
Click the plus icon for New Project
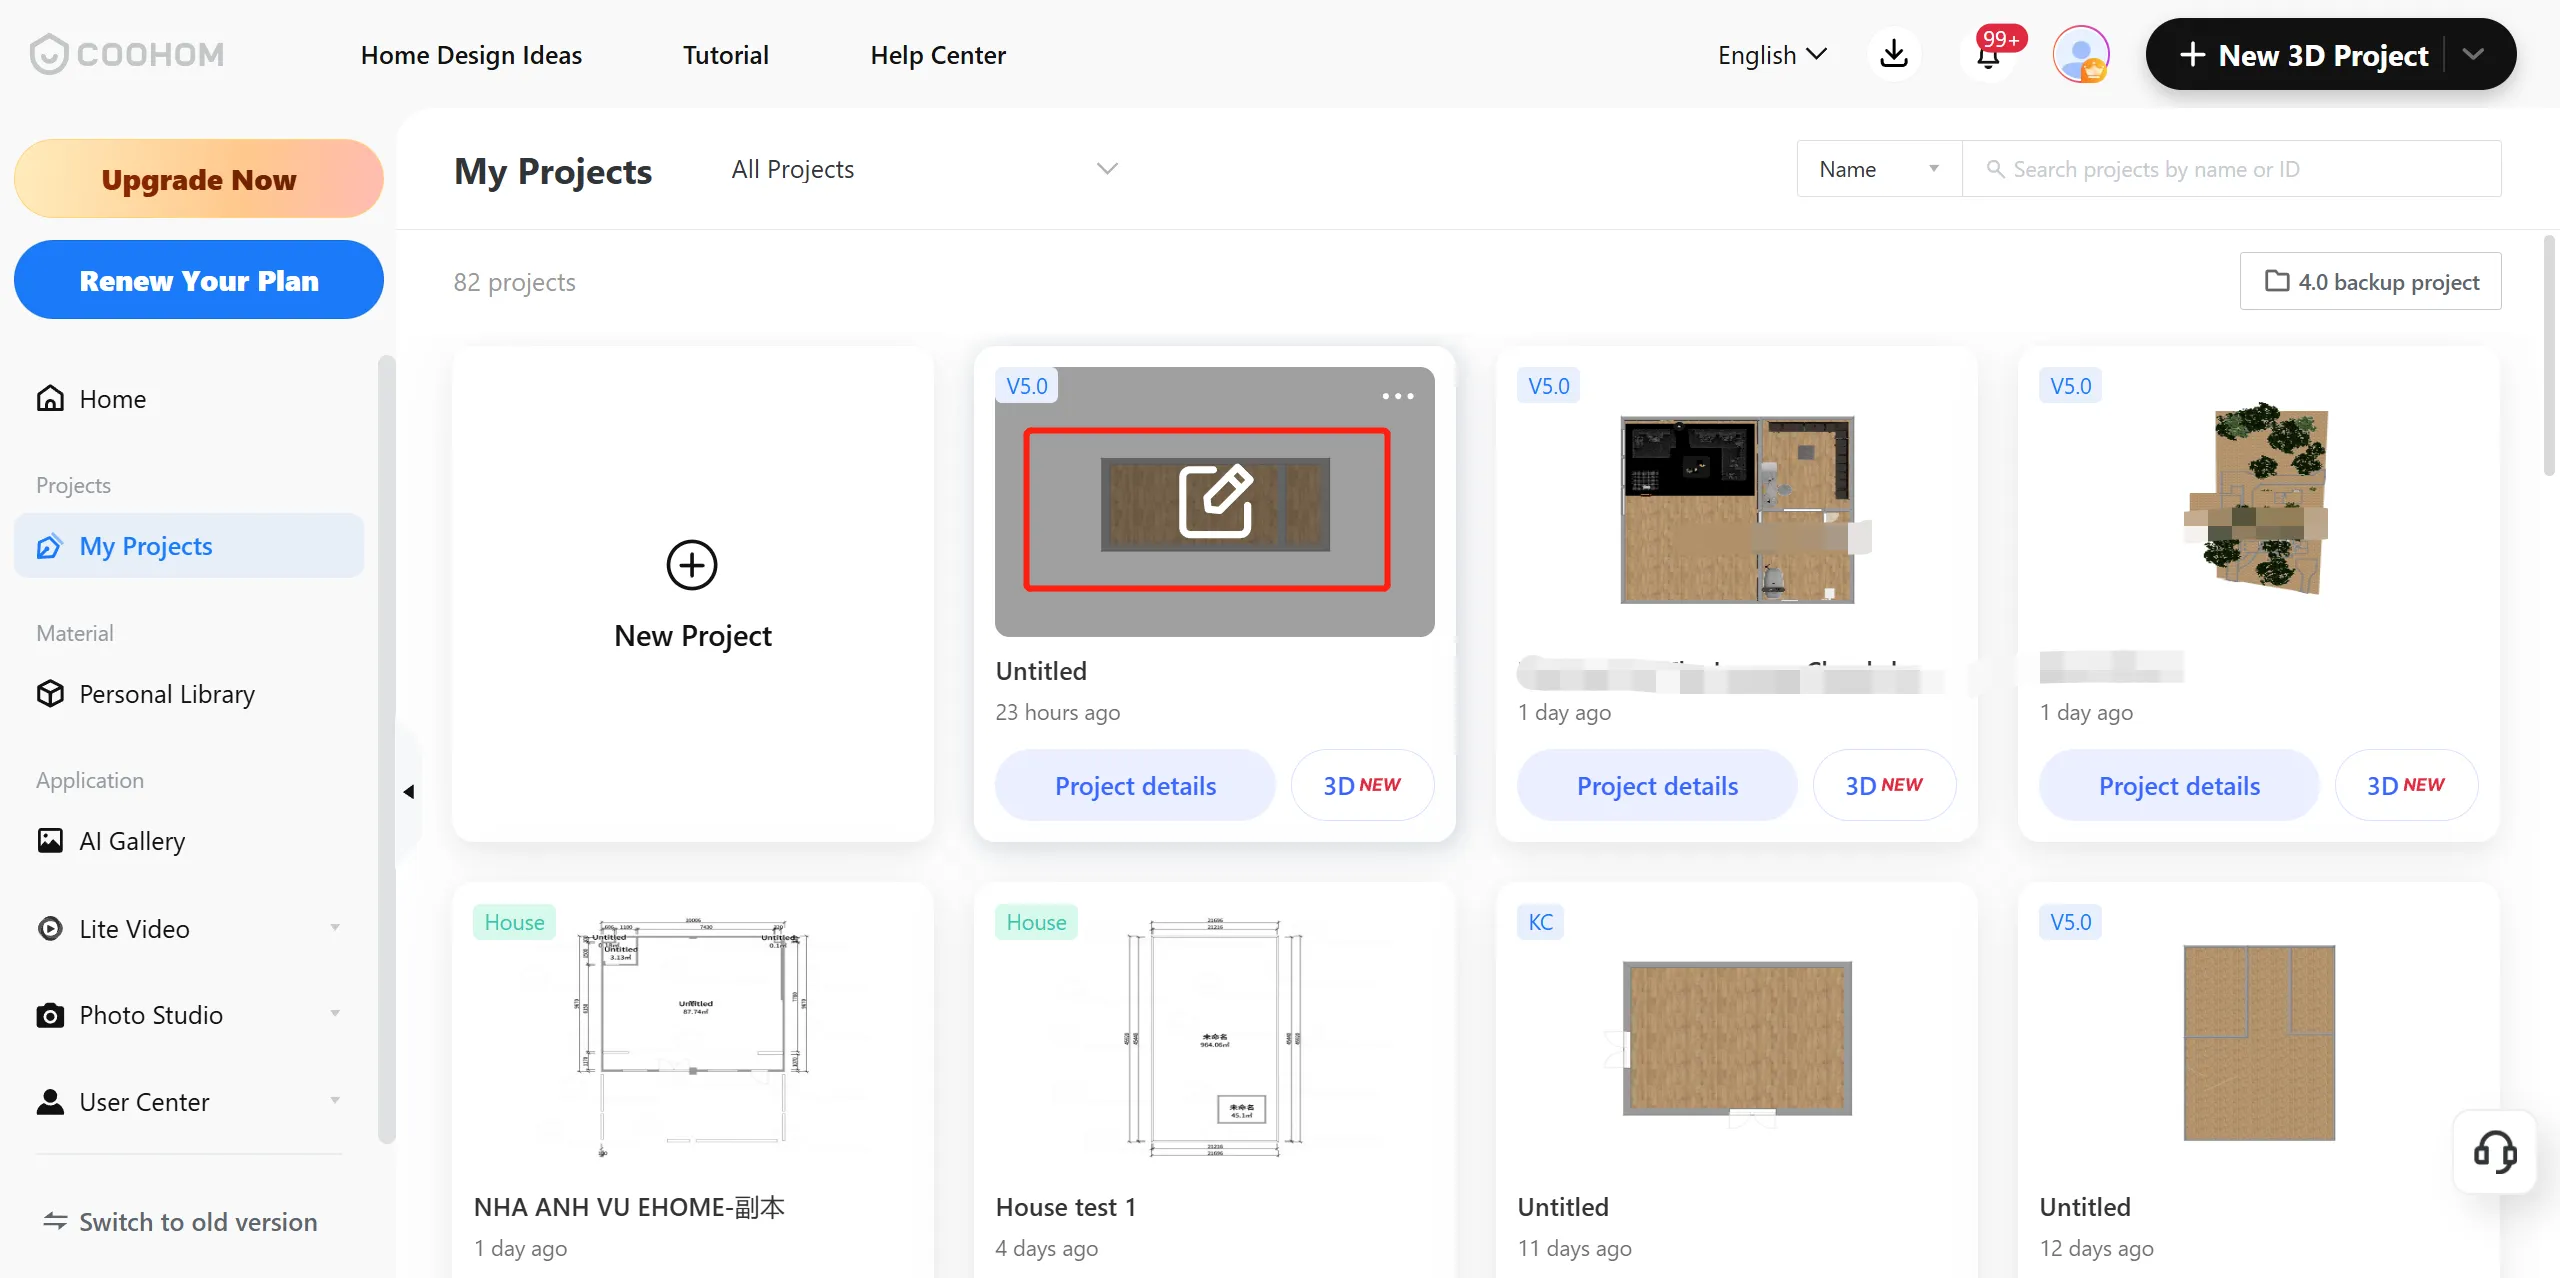[692, 565]
